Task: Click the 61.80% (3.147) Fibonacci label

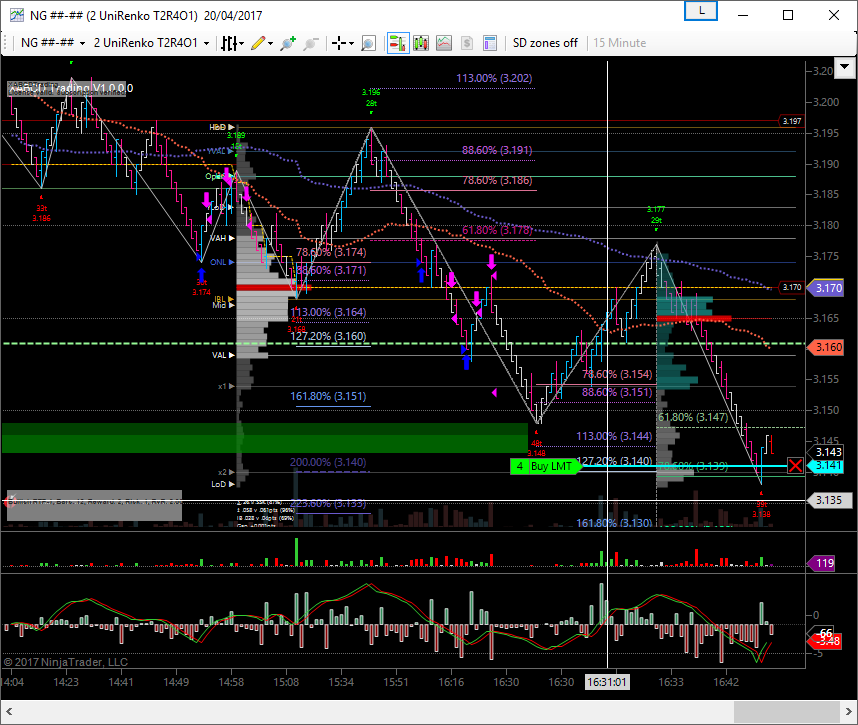Action: 693,417
